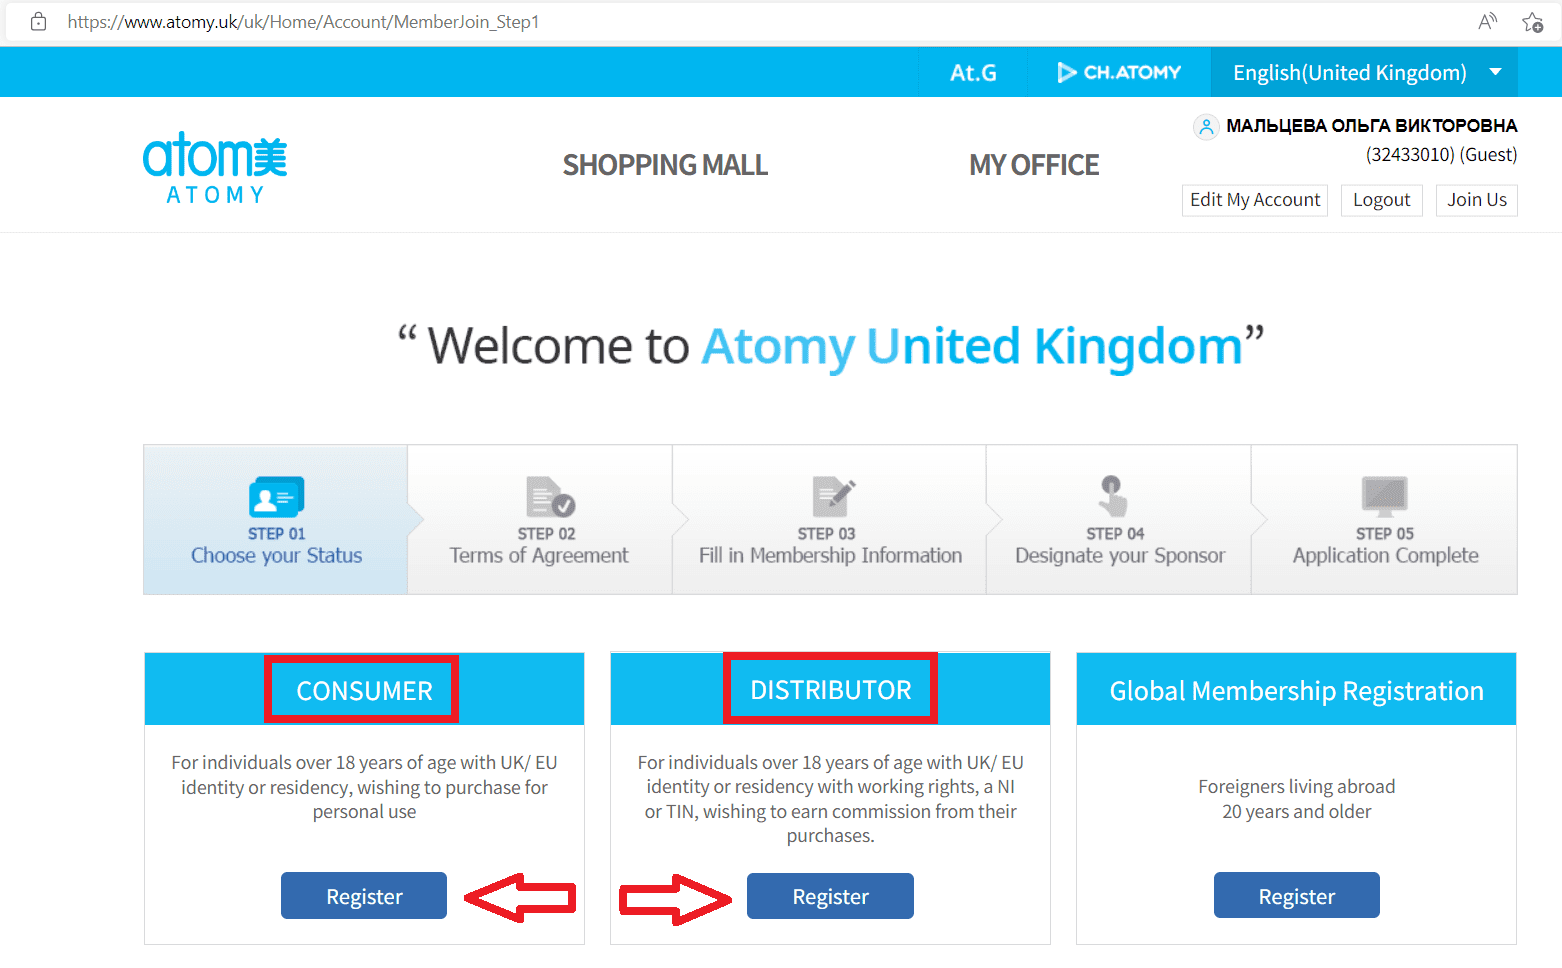Open the SHOPPING MALL menu
Viewport: 1562px width, 968px height.
[x=665, y=165]
